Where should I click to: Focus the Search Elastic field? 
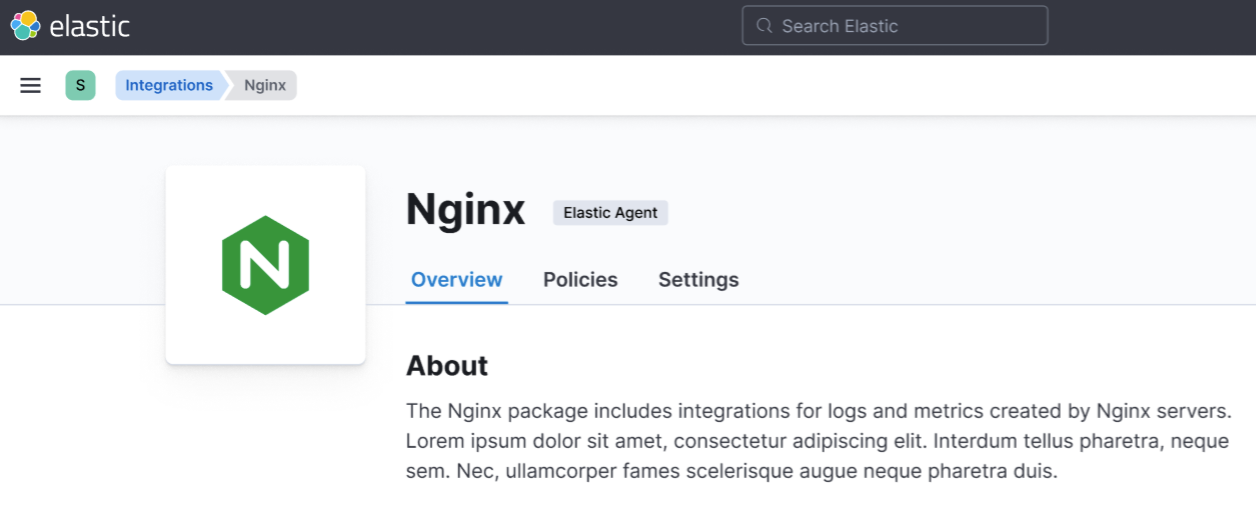[x=895, y=26]
